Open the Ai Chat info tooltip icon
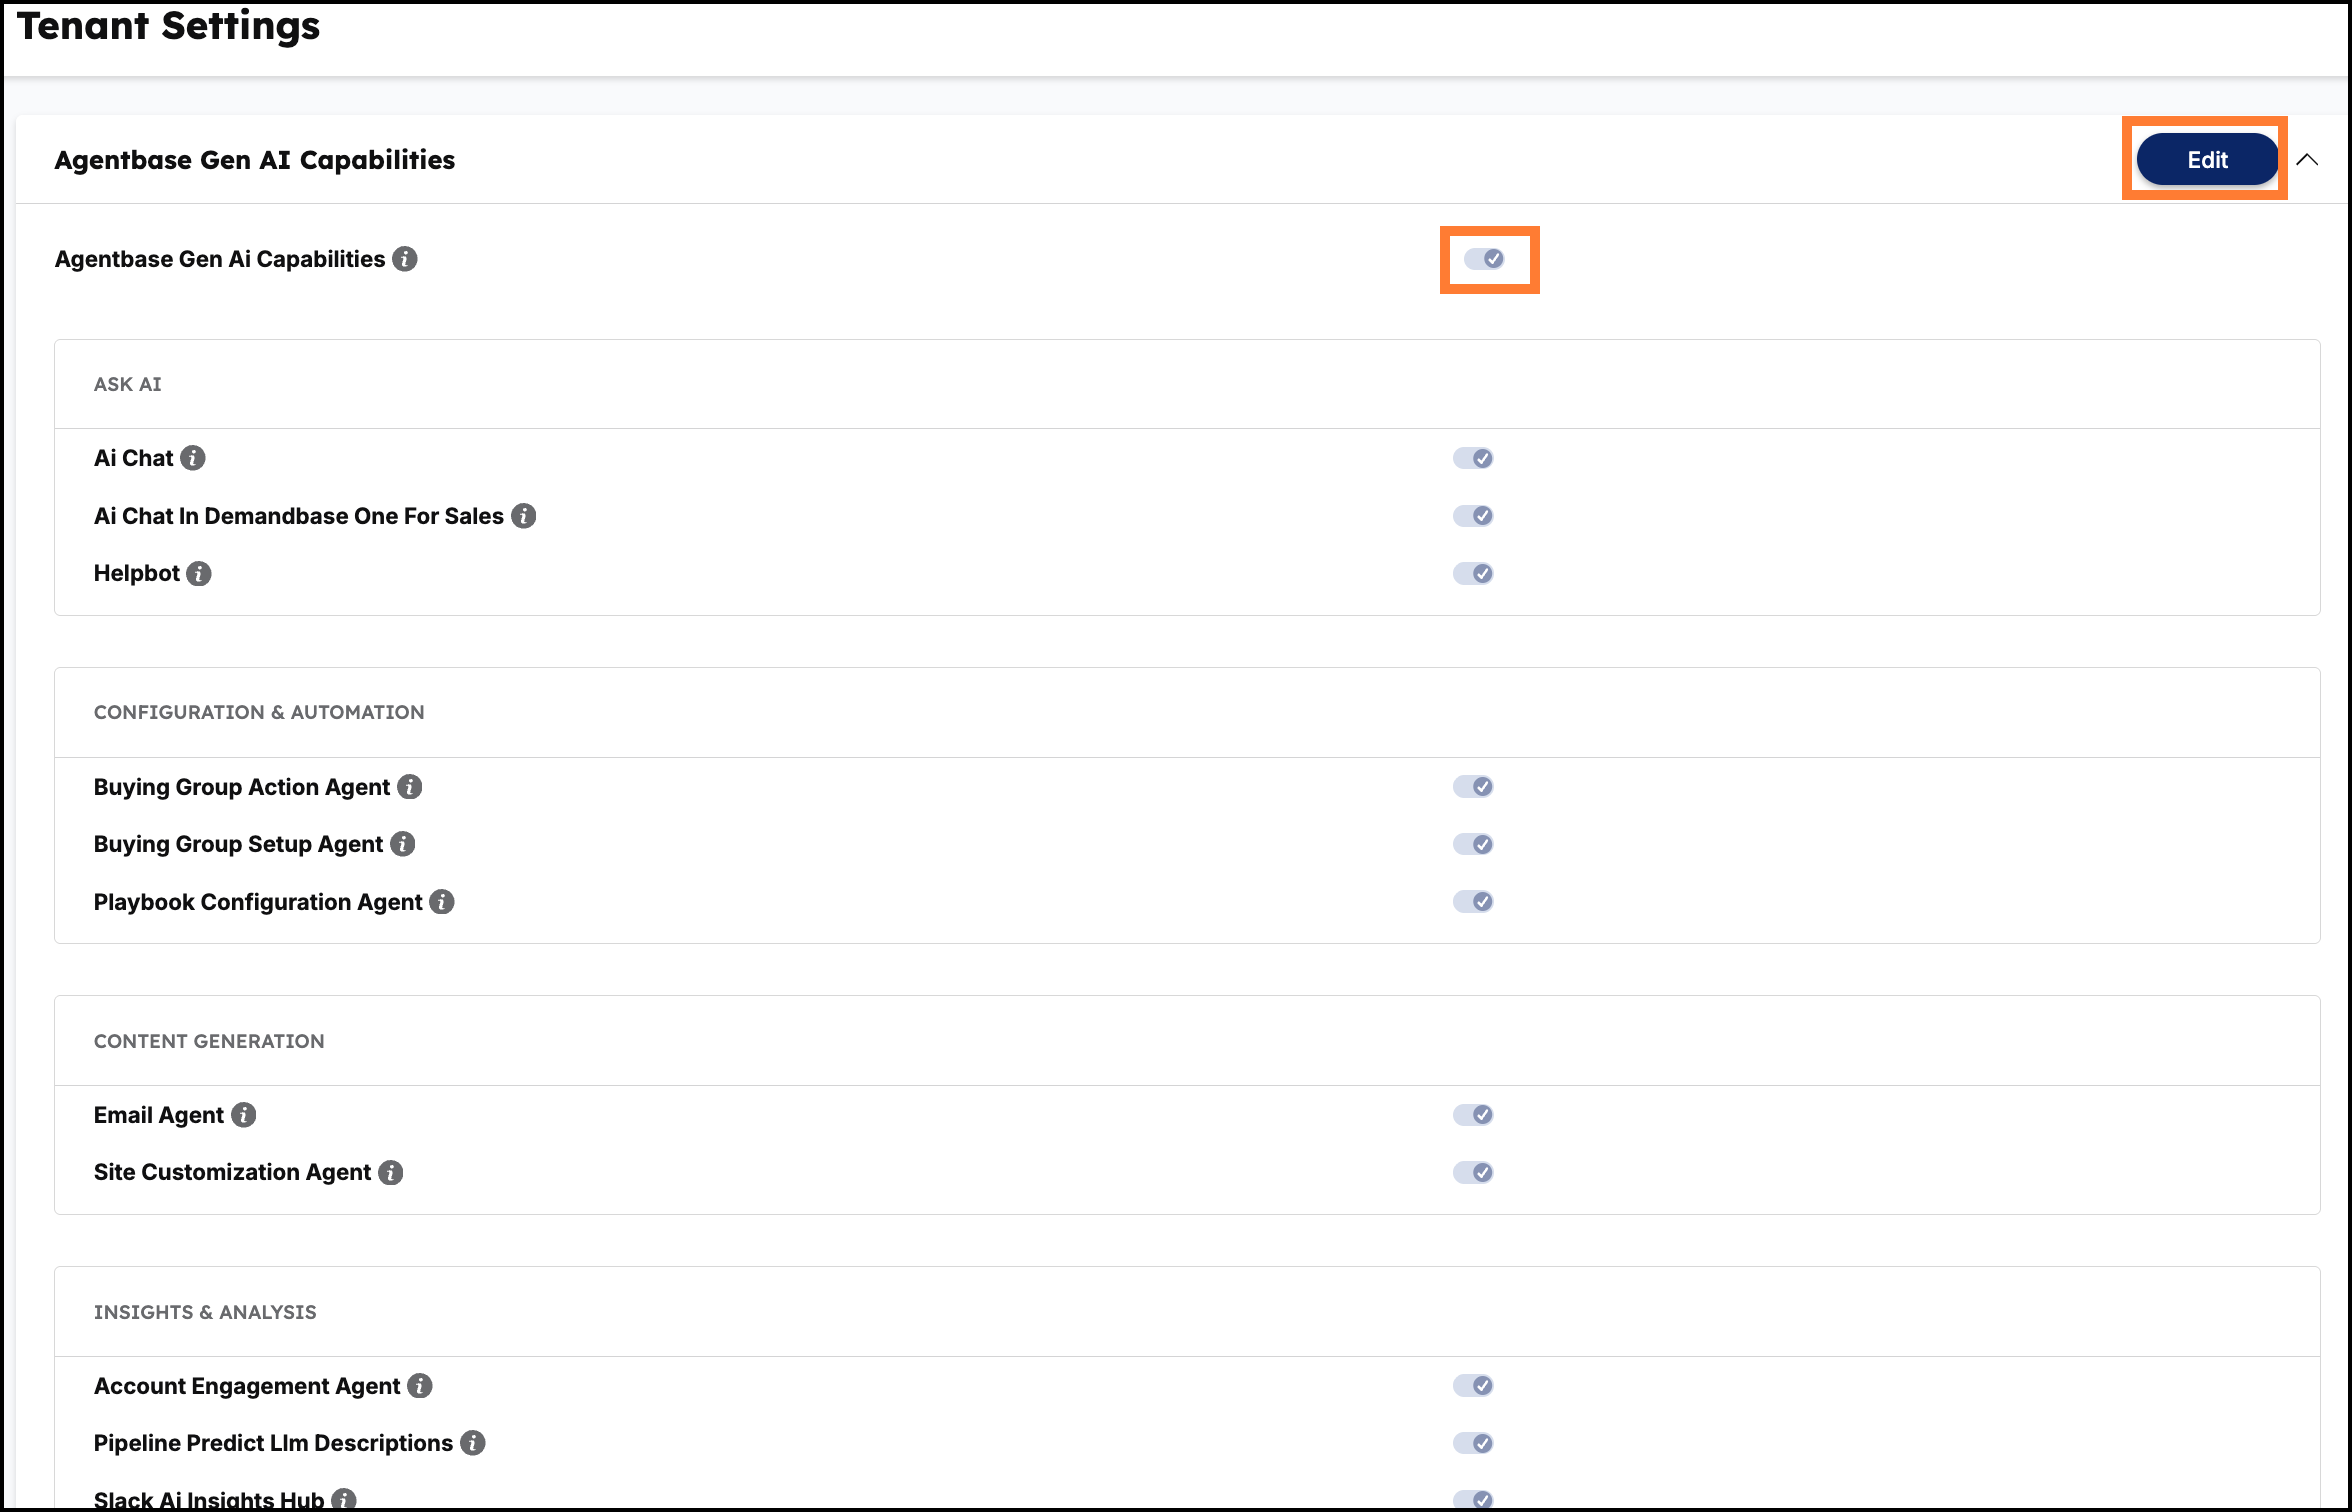This screenshot has width=2352, height=1512. tap(193, 458)
